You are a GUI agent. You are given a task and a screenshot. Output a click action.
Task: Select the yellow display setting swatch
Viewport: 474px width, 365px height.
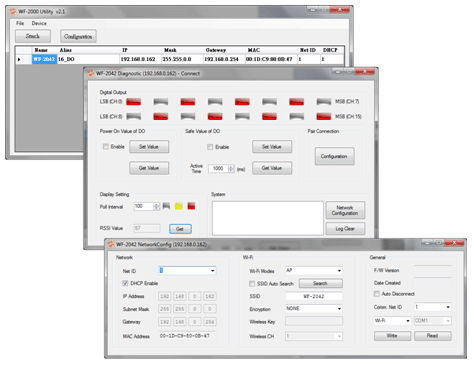(x=179, y=206)
